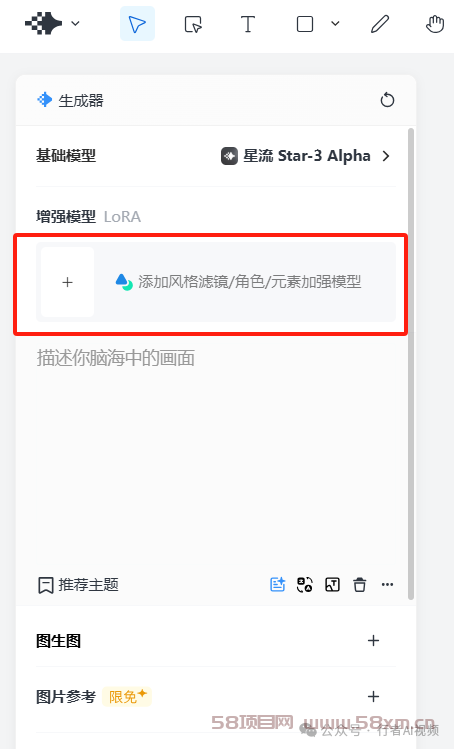Clear the prompt with the trash icon
This screenshot has width=454, height=749.
click(359, 584)
